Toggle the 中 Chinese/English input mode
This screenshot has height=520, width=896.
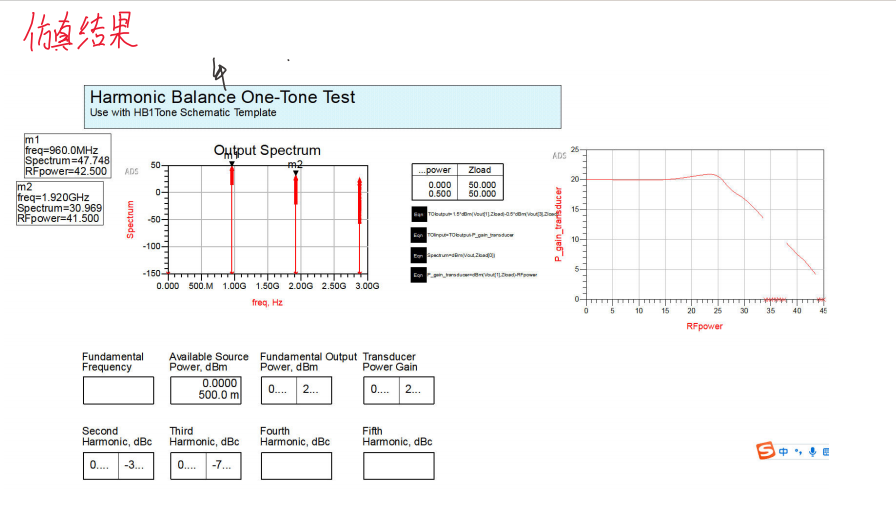(x=783, y=451)
